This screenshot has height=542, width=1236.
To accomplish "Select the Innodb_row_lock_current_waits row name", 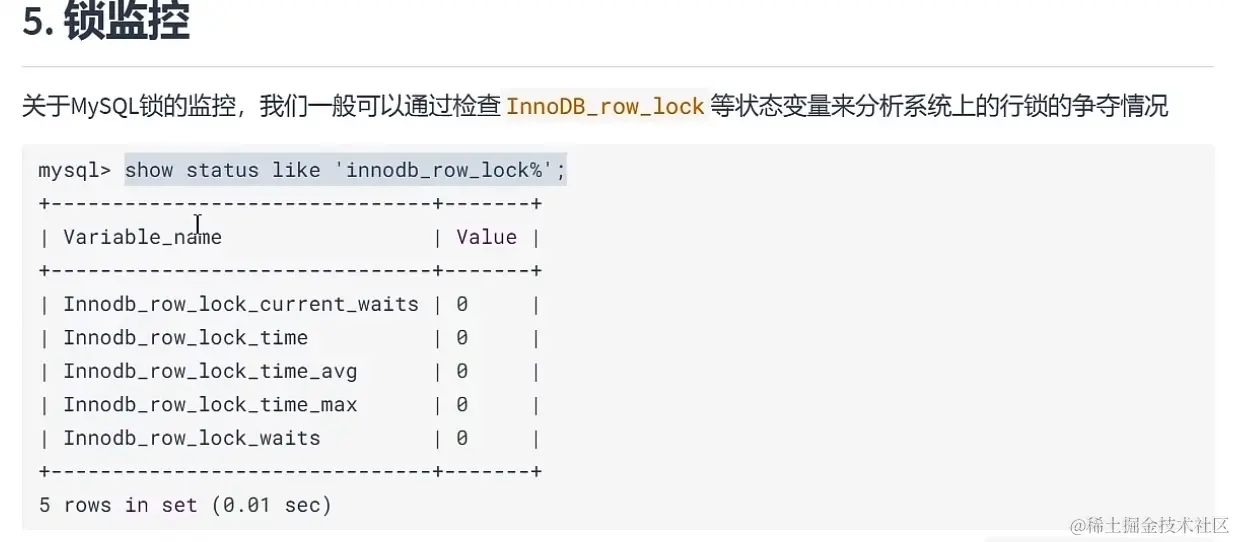I will tap(241, 304).
